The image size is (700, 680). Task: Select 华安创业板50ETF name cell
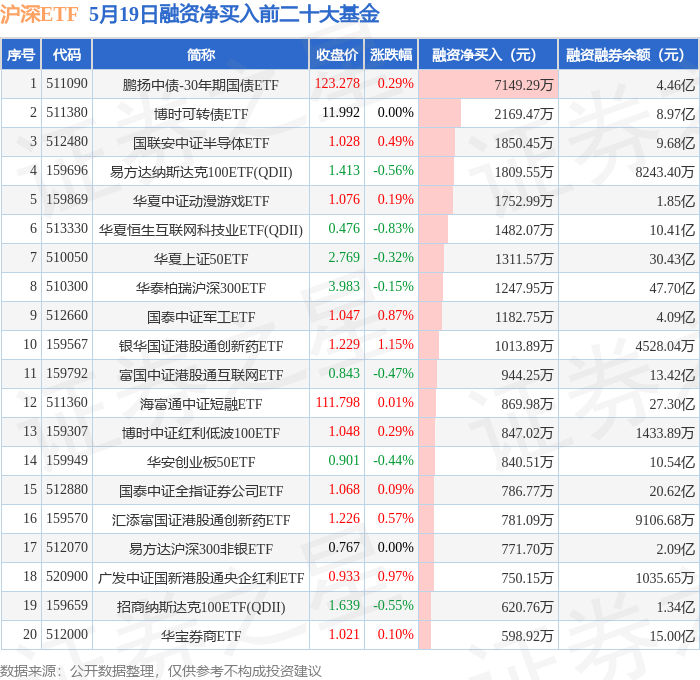coord(200,462)
